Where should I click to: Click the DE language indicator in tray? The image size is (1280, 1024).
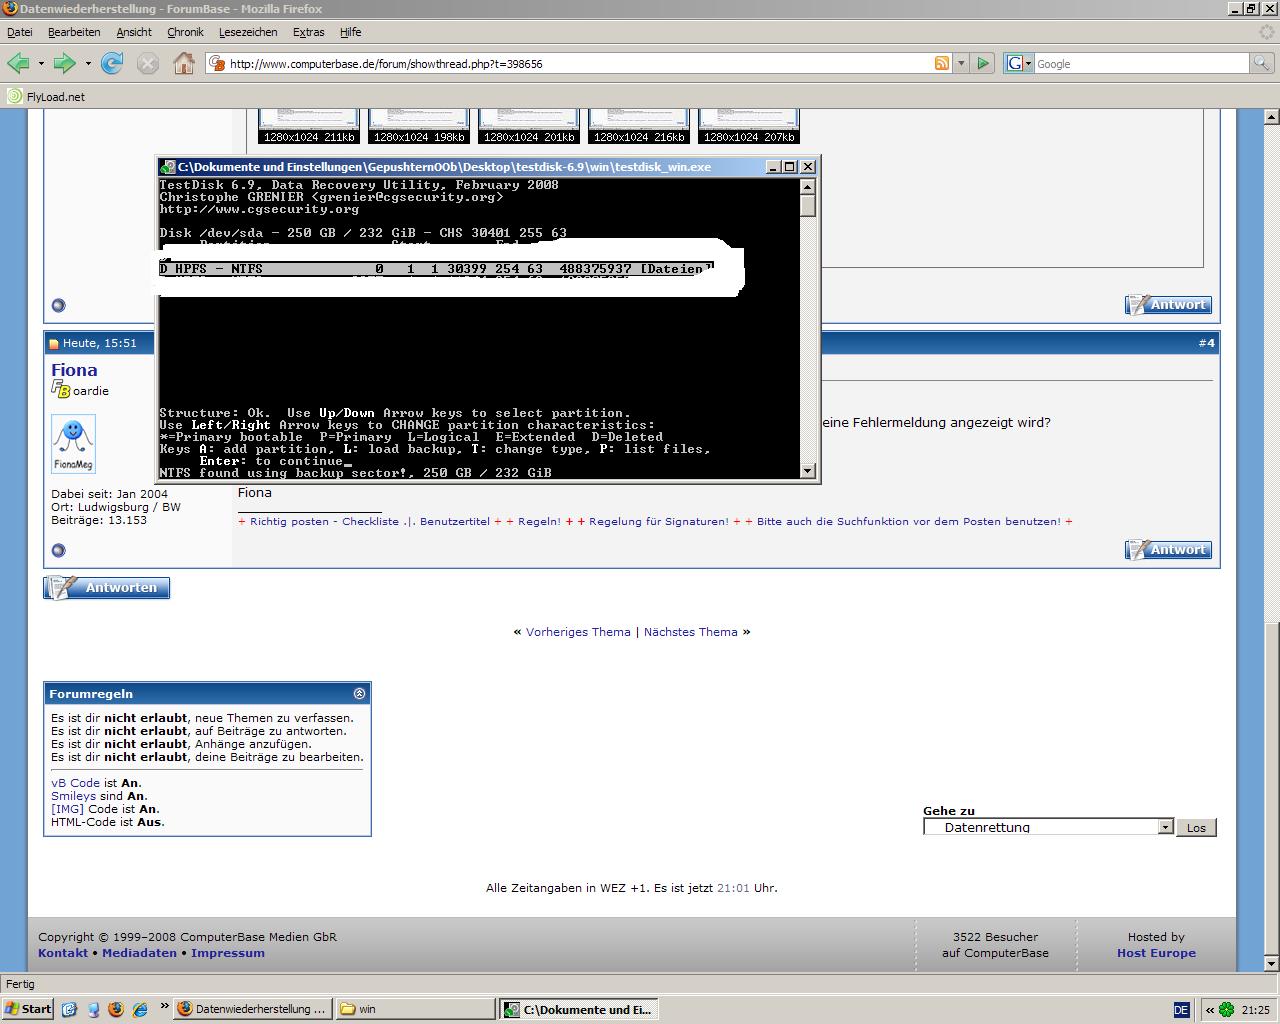tap(1181, 1010)
